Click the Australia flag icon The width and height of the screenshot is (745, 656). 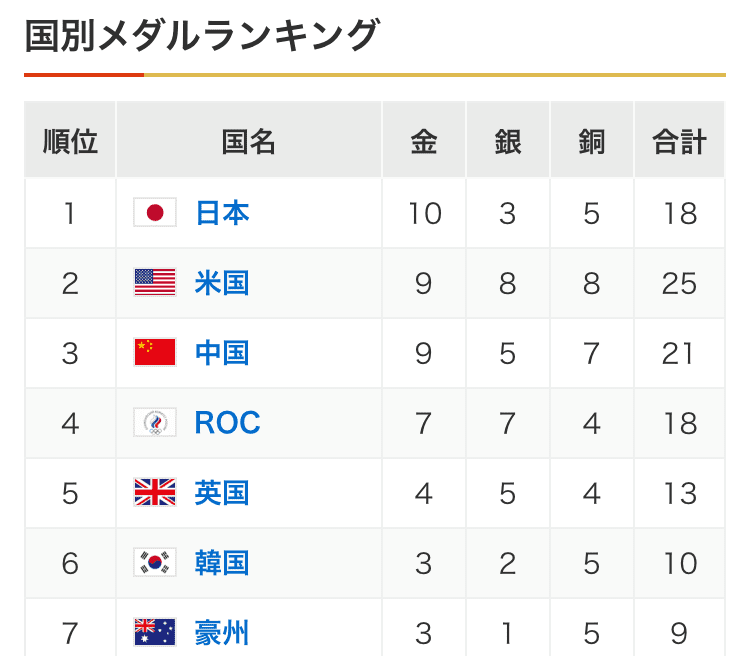tap(155, 633)
